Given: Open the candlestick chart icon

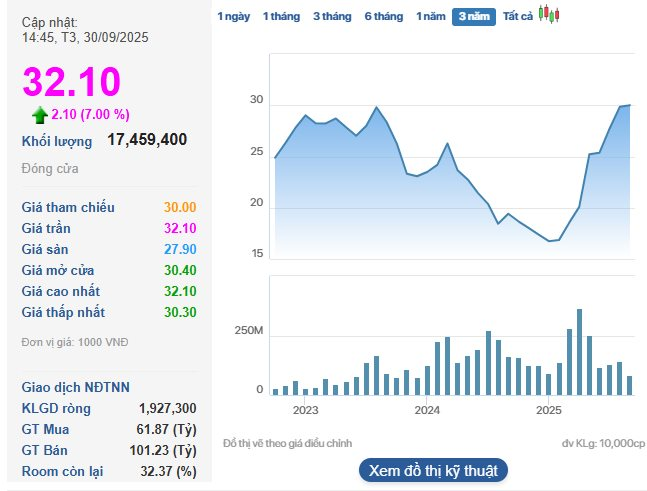Looking at the screenshot, I should pos(549,15).
